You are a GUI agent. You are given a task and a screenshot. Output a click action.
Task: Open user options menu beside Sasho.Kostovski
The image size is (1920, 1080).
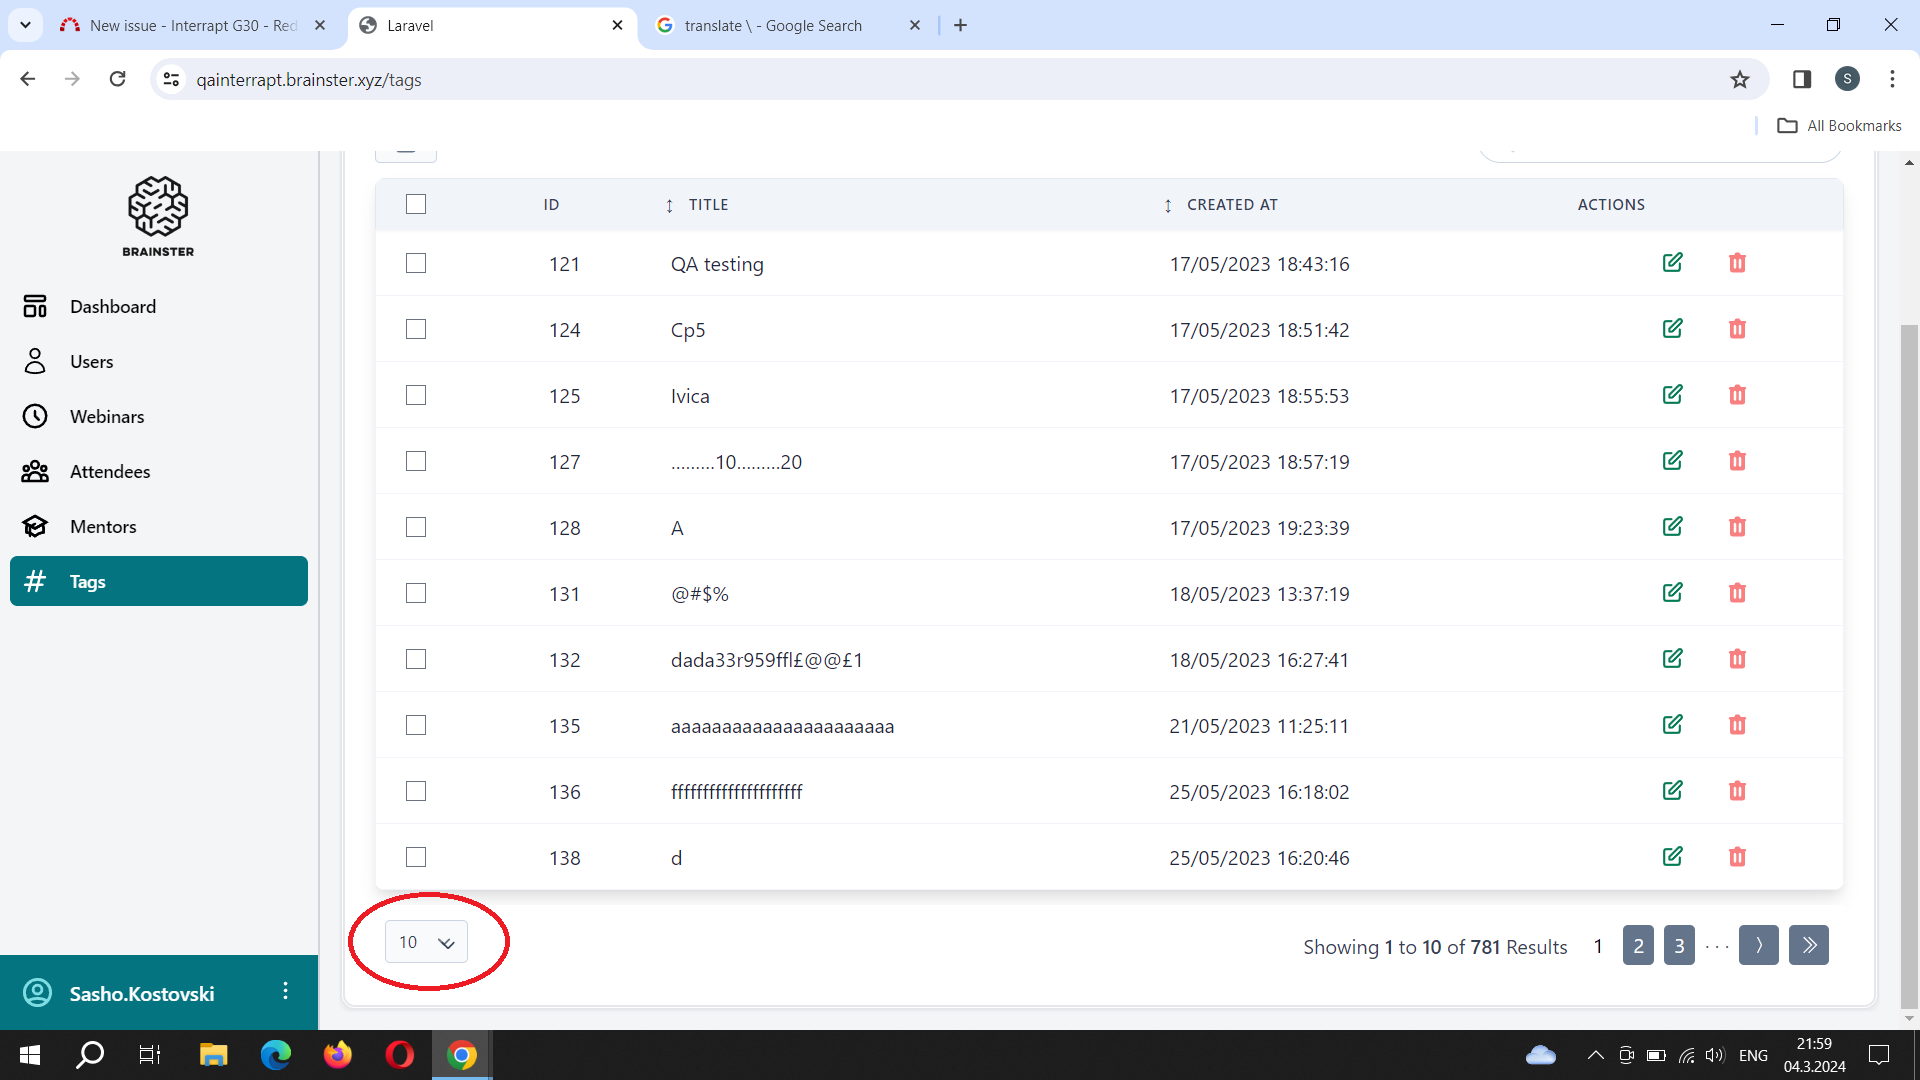click(x=285, y=991)
